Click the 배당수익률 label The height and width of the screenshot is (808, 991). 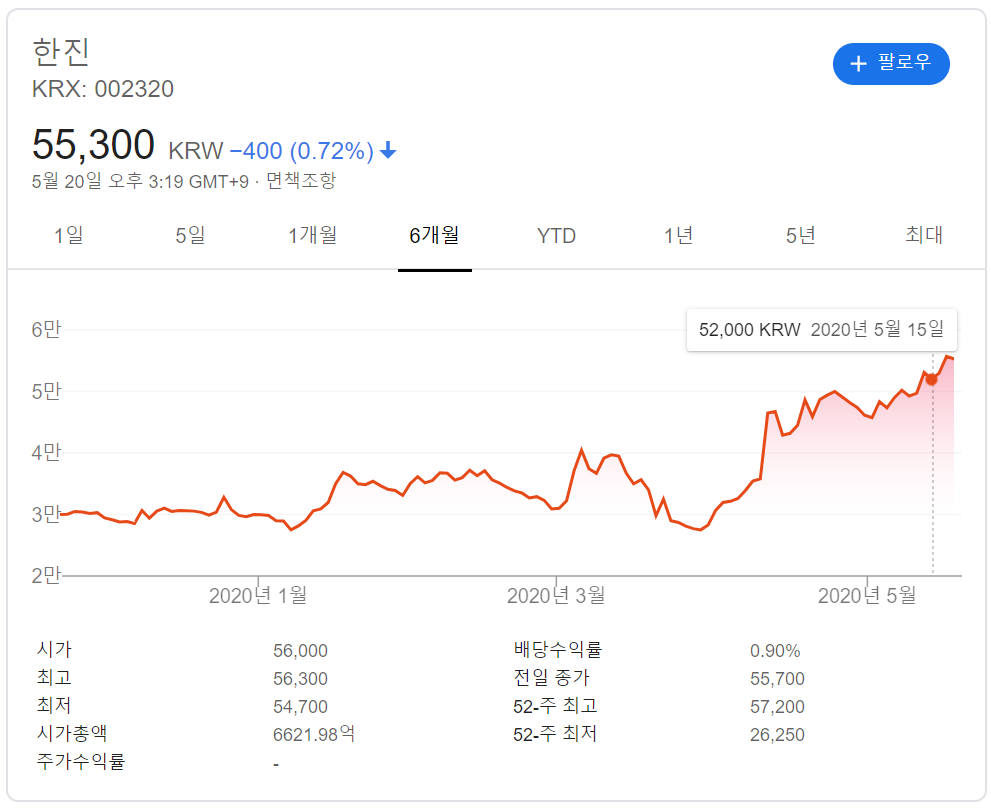558,650
